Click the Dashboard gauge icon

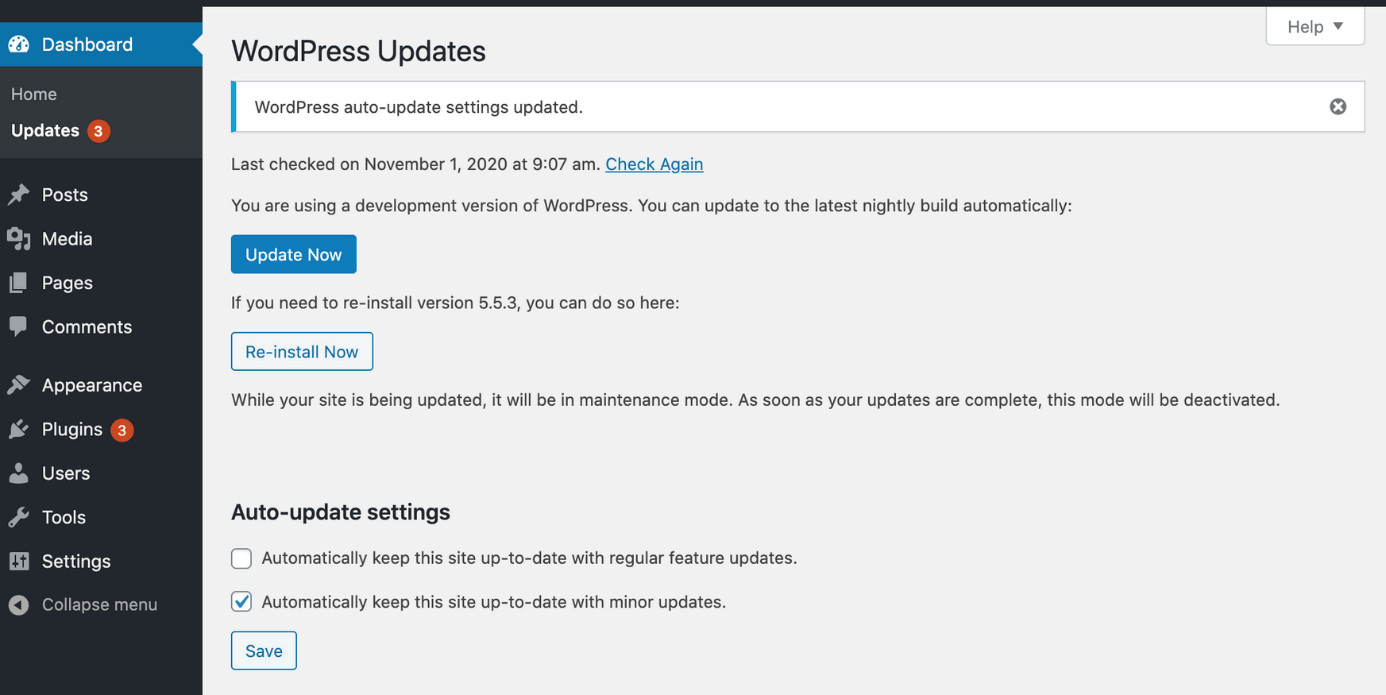coord(19,44)
